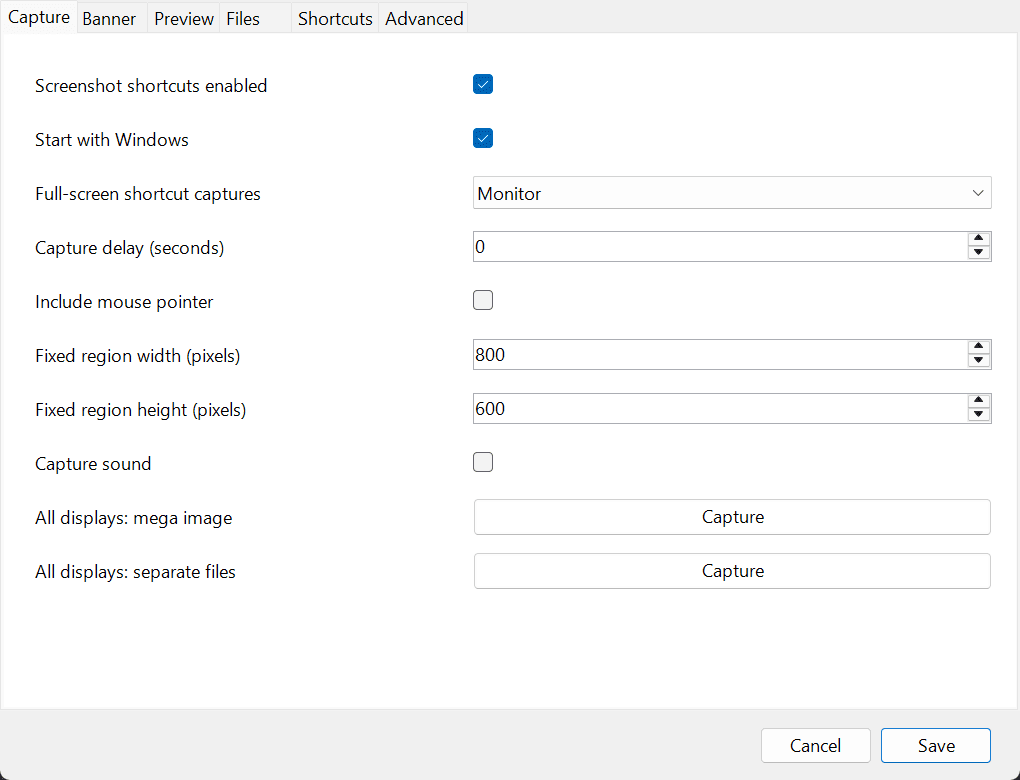Select the Capture tab

pyautogui.click(x=39, y=18)
